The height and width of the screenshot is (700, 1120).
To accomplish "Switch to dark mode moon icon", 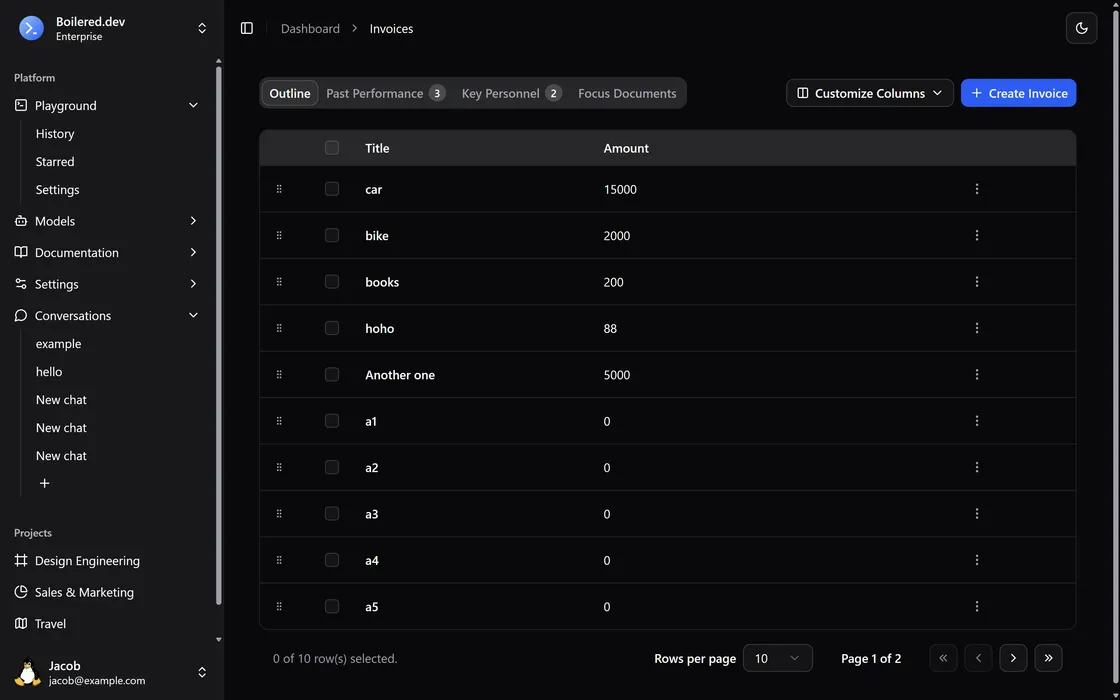I will coord(1081,28).
